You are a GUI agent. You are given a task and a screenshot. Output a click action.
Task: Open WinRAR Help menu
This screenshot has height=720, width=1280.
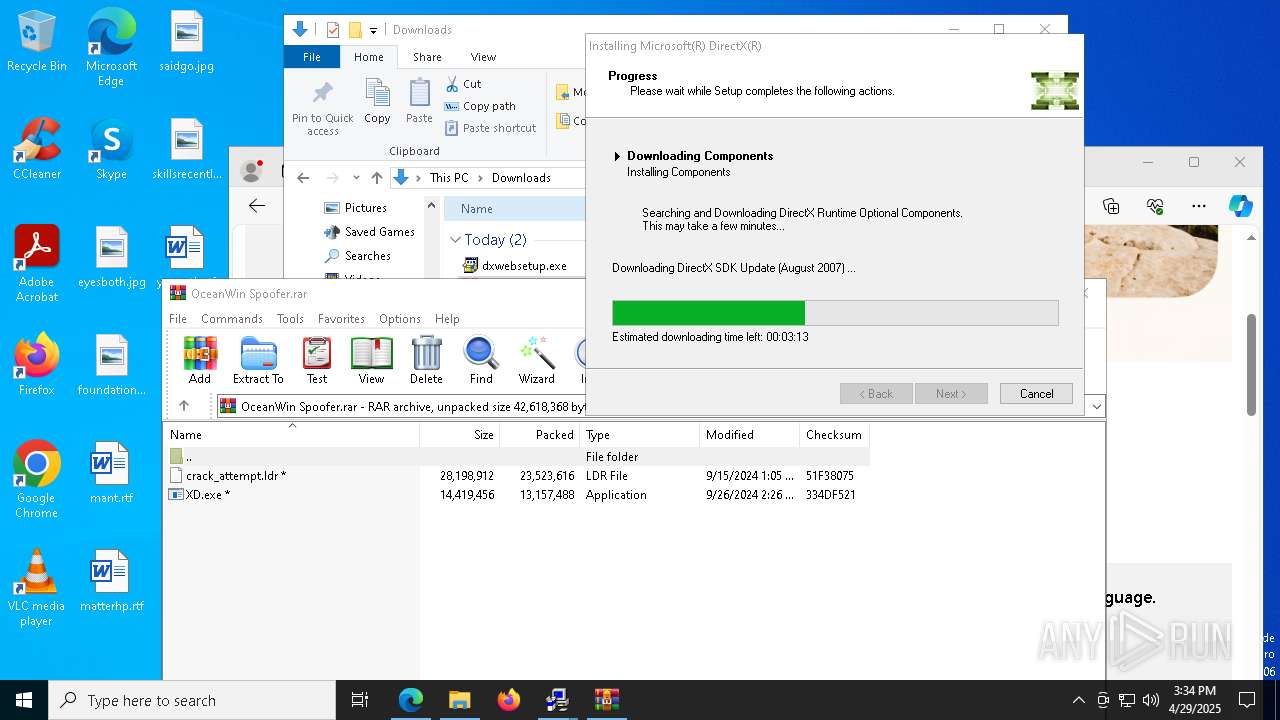pyautogui.click(x=447, y=319)
